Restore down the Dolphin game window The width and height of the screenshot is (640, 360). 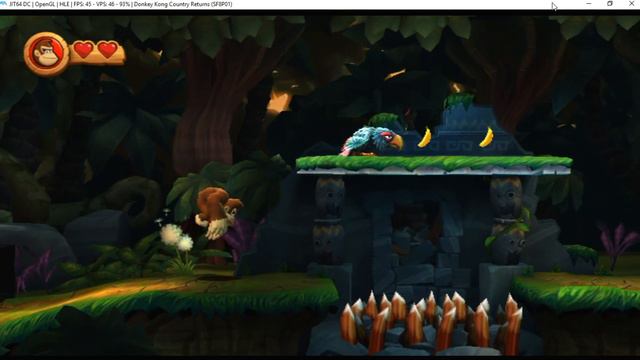click(610, 4)
